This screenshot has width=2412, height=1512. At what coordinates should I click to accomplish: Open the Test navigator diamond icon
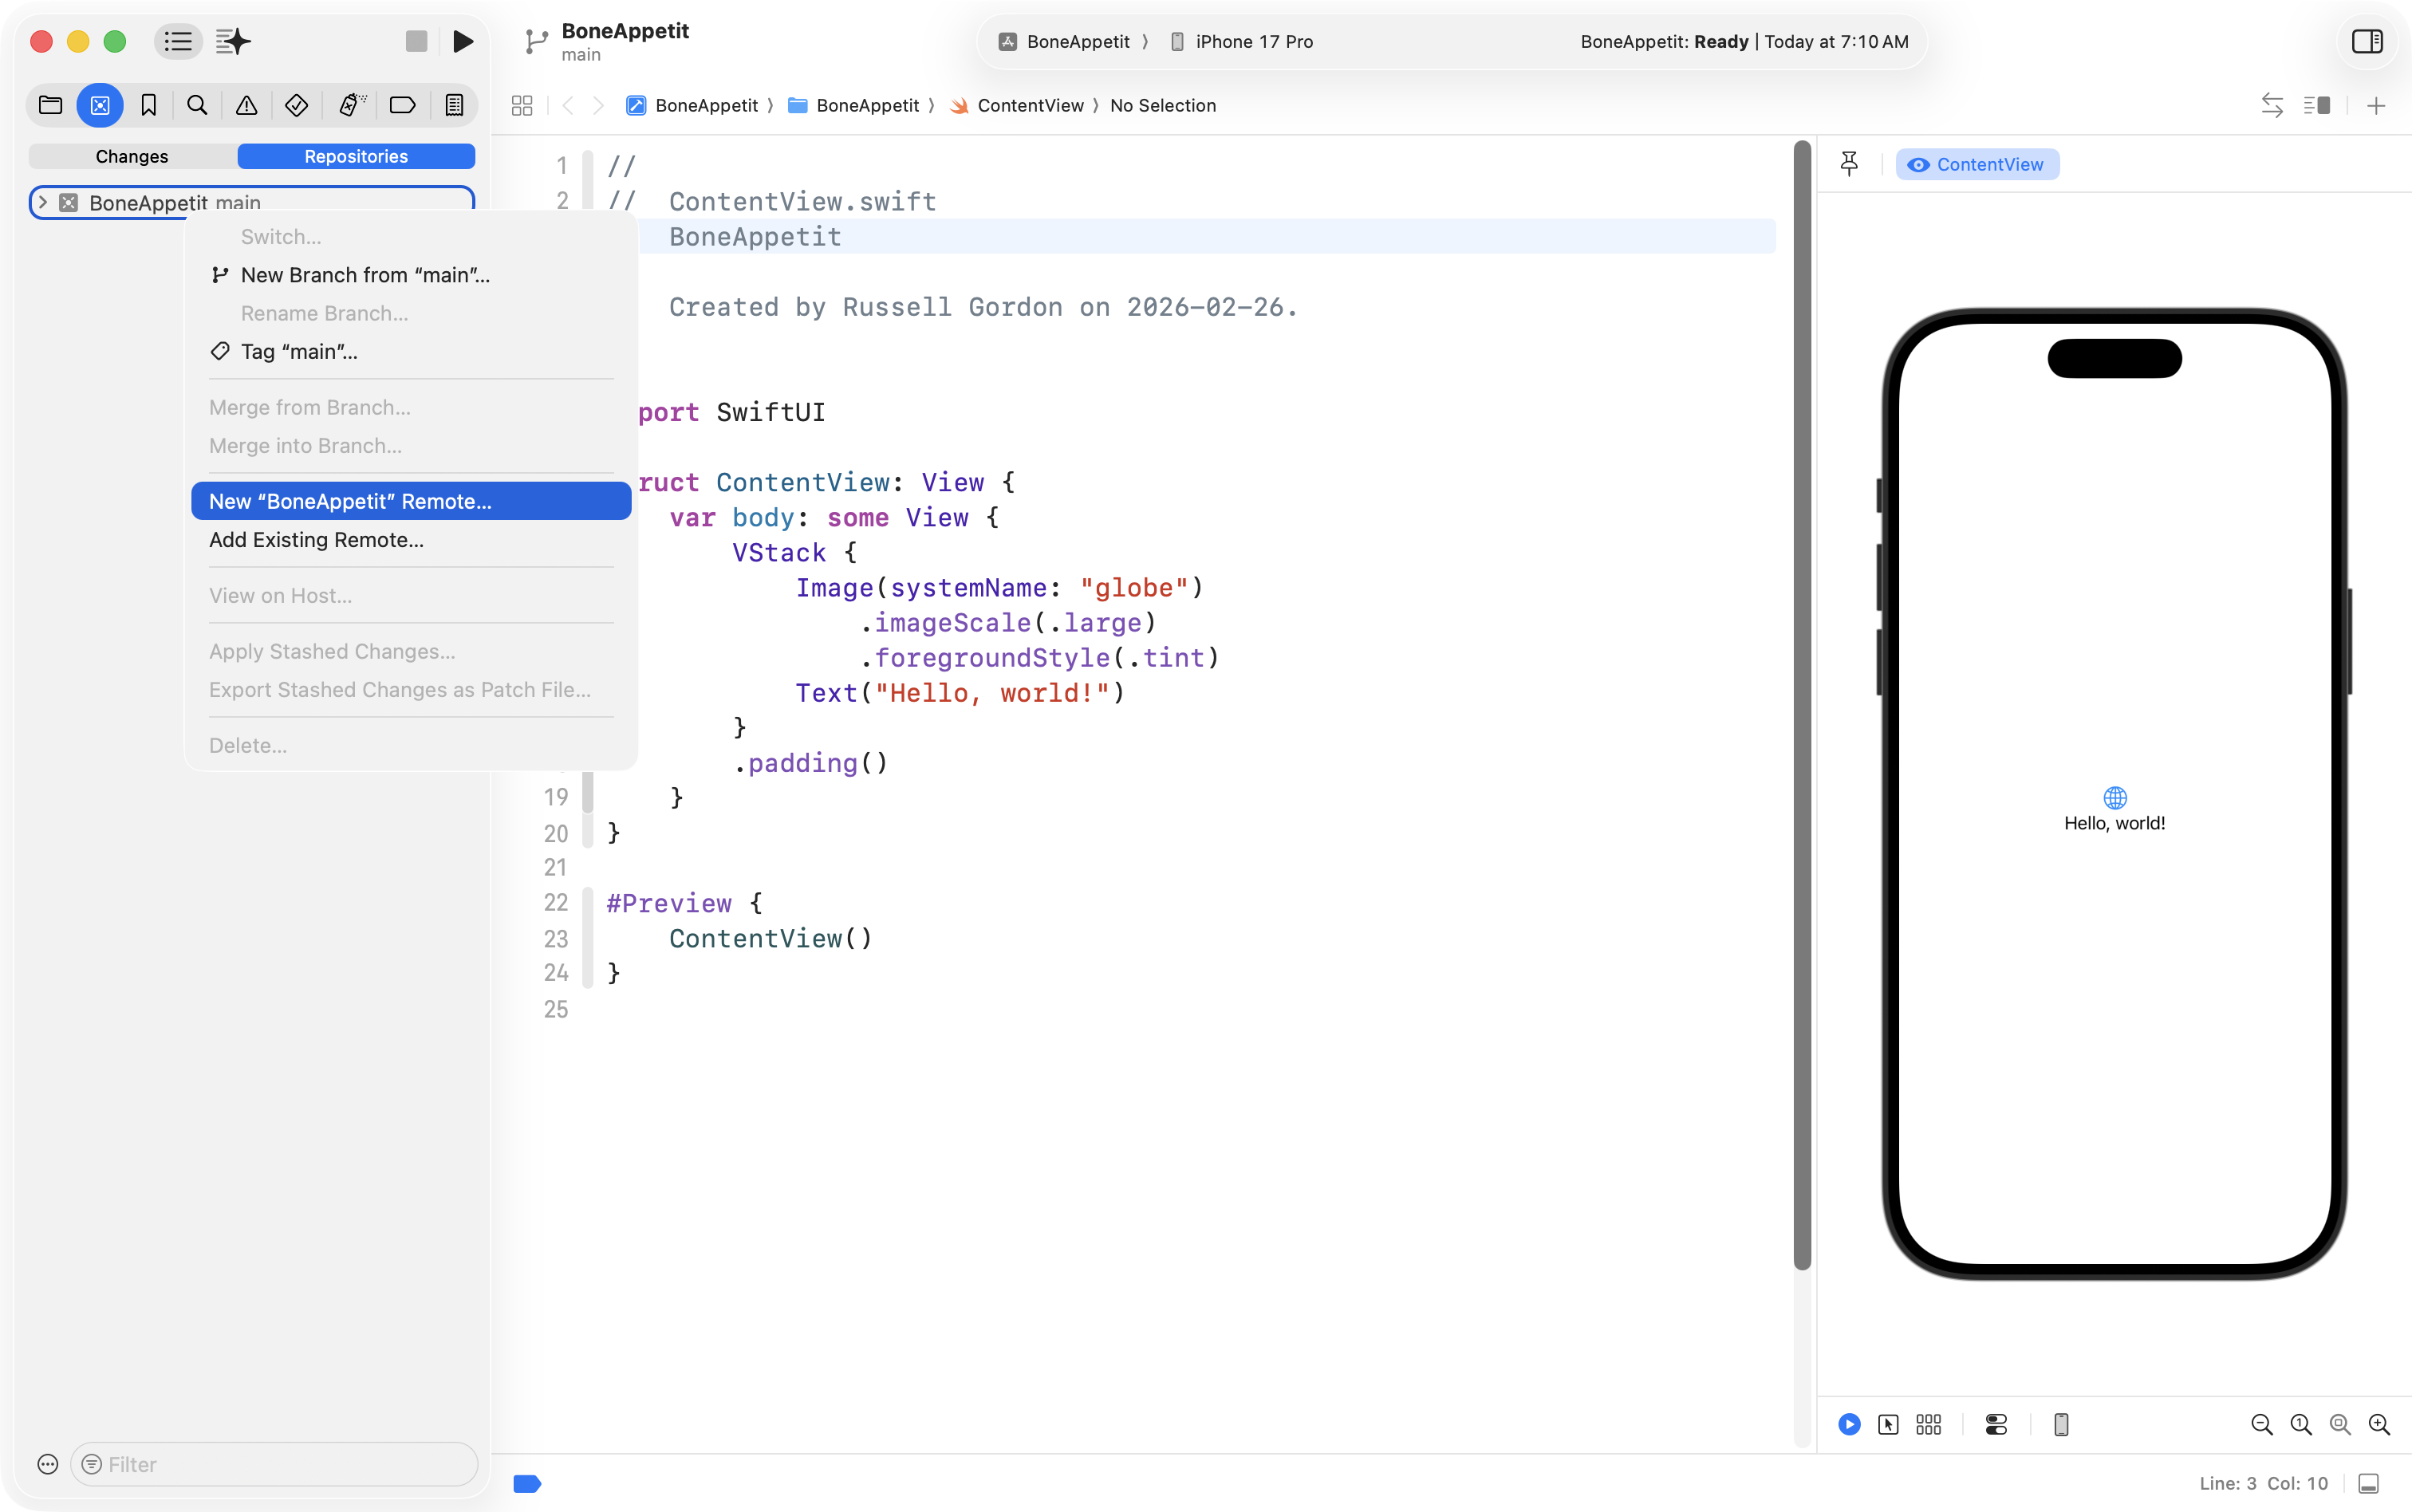[x=296, y=105]
